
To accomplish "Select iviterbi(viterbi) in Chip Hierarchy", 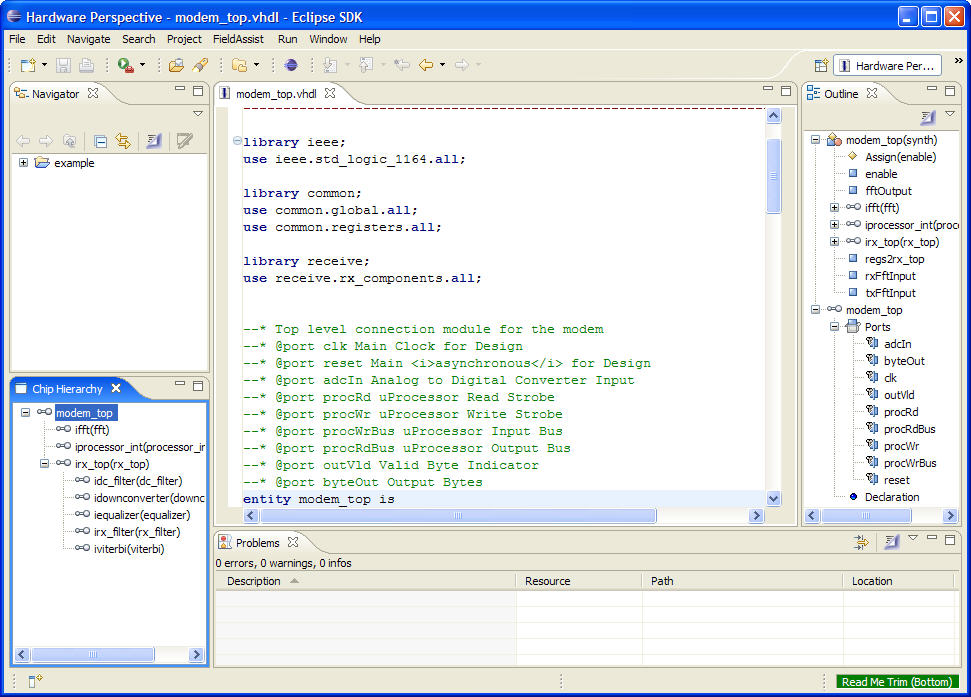I will tap(129, 549).
